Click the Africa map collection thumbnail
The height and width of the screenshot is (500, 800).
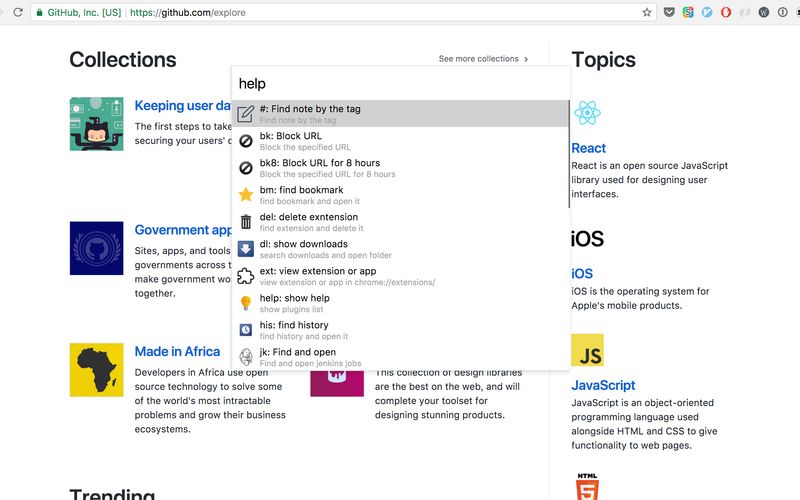96,370
